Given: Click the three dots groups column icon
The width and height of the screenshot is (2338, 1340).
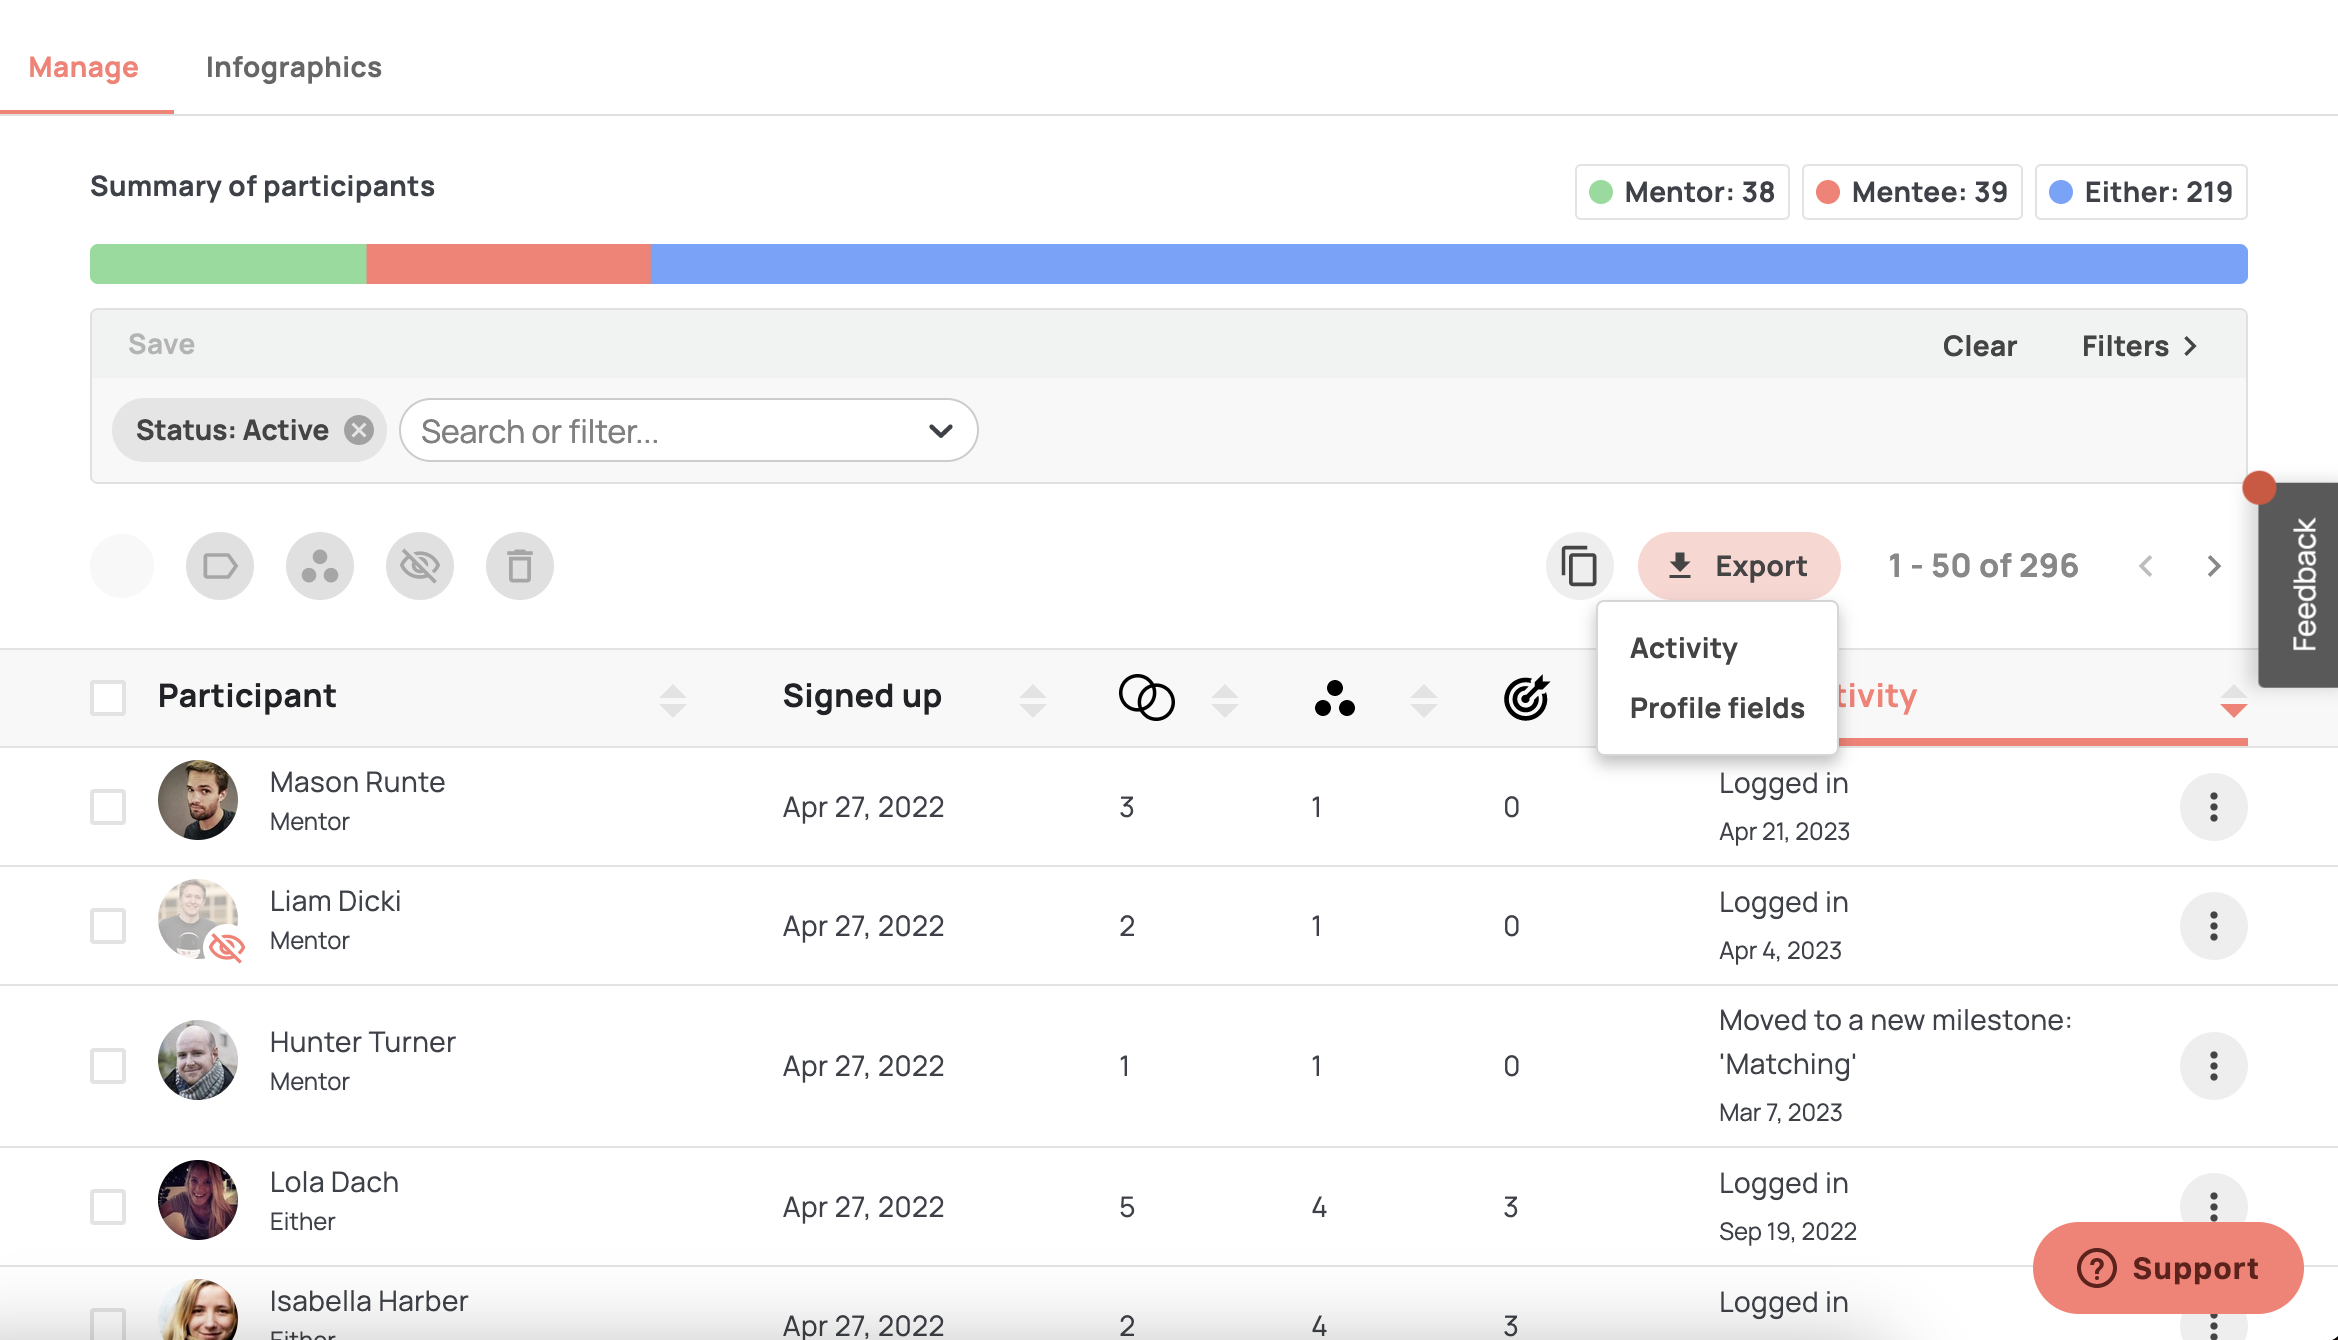Looking at the screenshot, I should pyautogui.click(x=1335, y=698).
